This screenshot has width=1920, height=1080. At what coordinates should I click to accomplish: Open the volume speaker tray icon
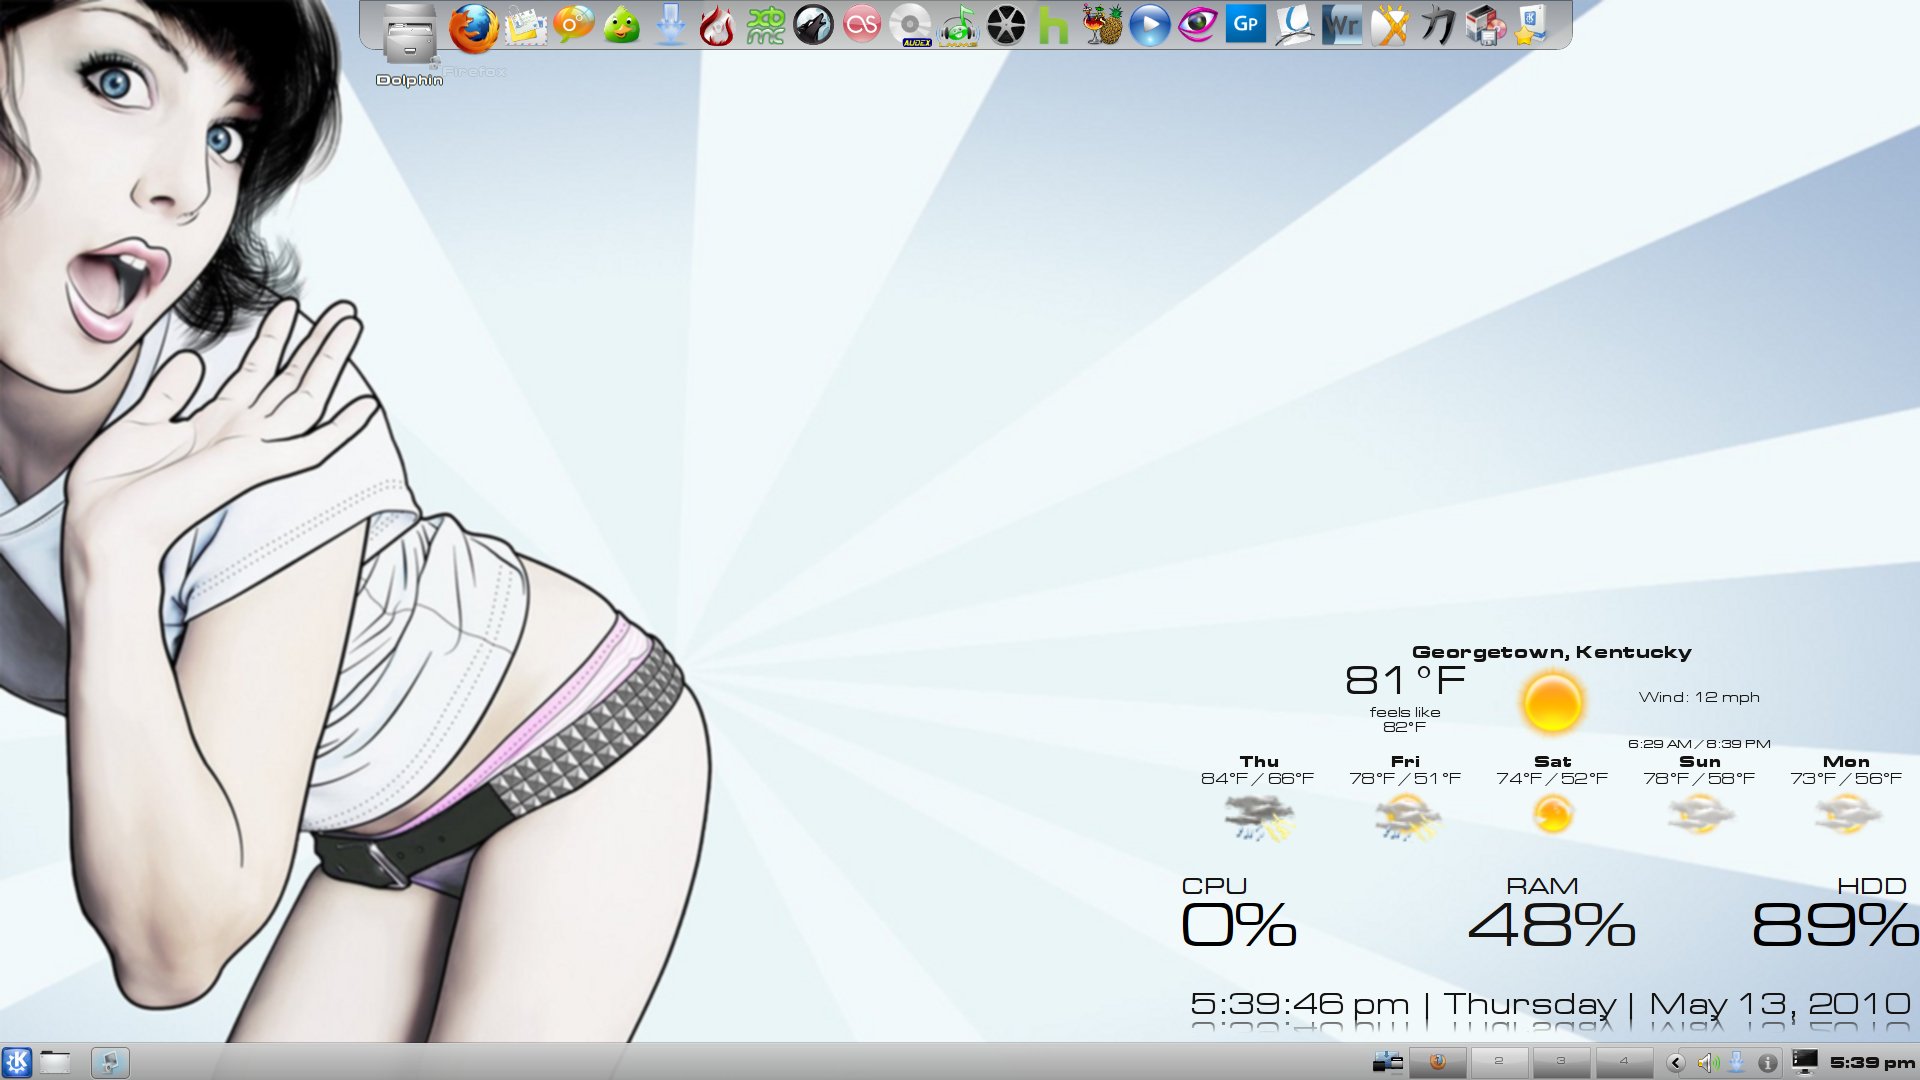tap(1708, 1062)
